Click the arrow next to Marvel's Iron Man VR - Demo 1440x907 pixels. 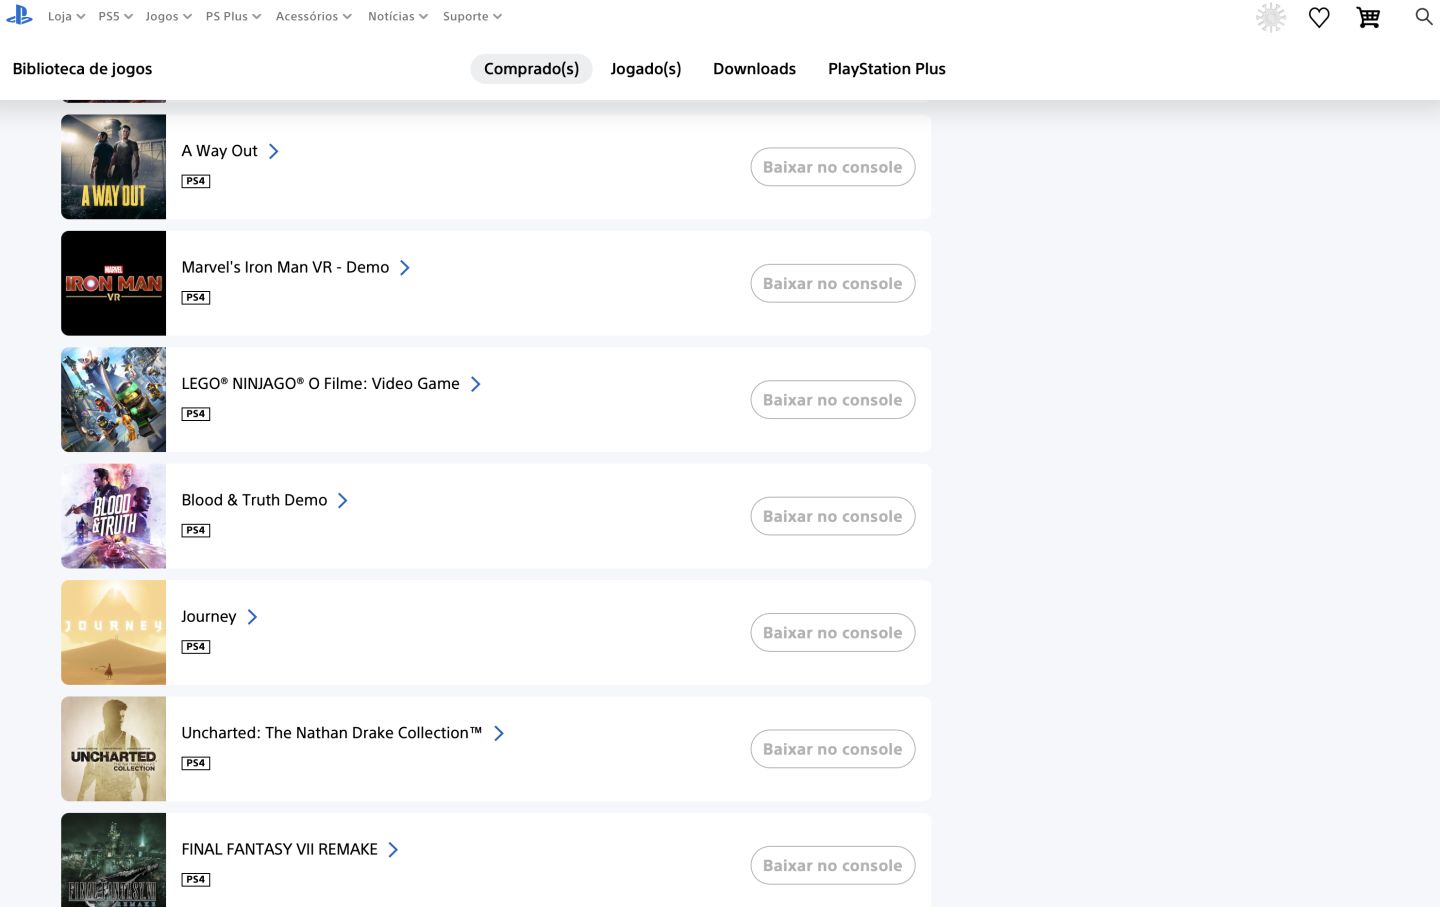[x=404, y=268]
